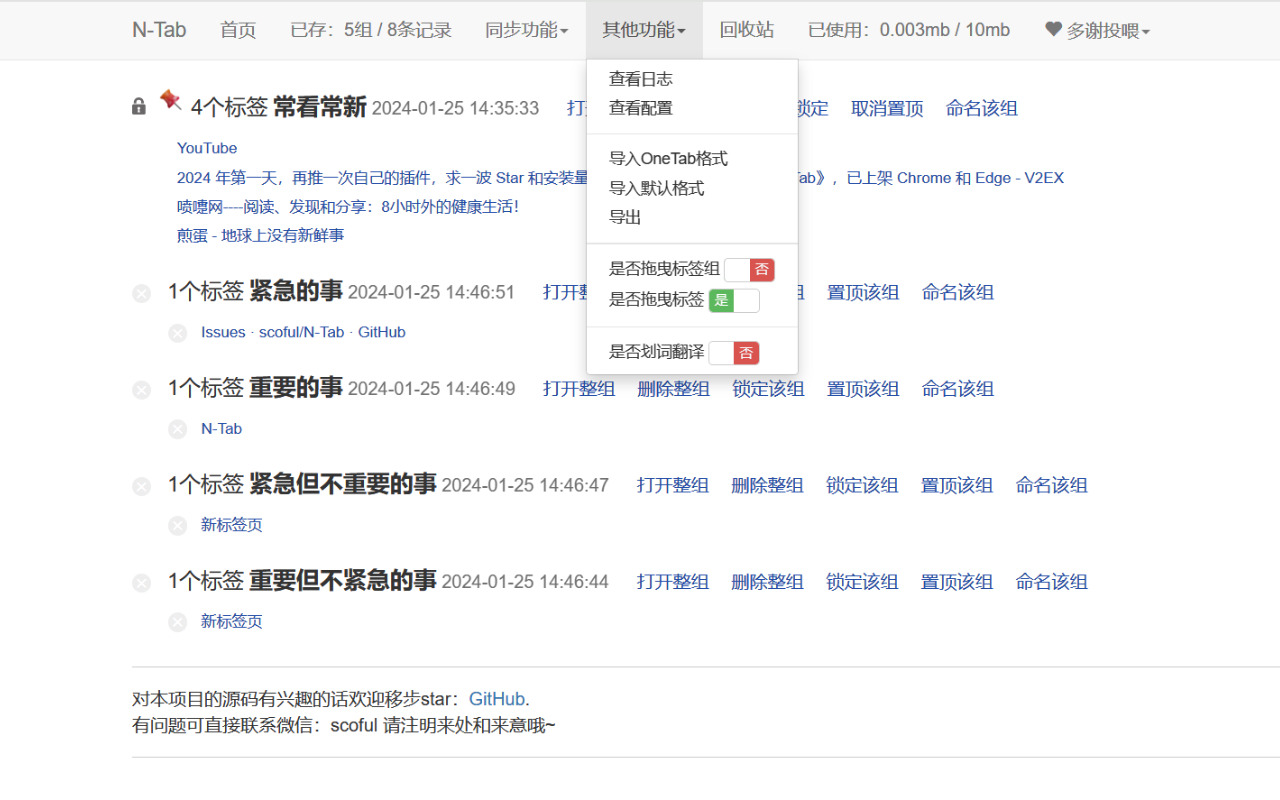Click the X icon beside 重要的事 group

(141, 390)
